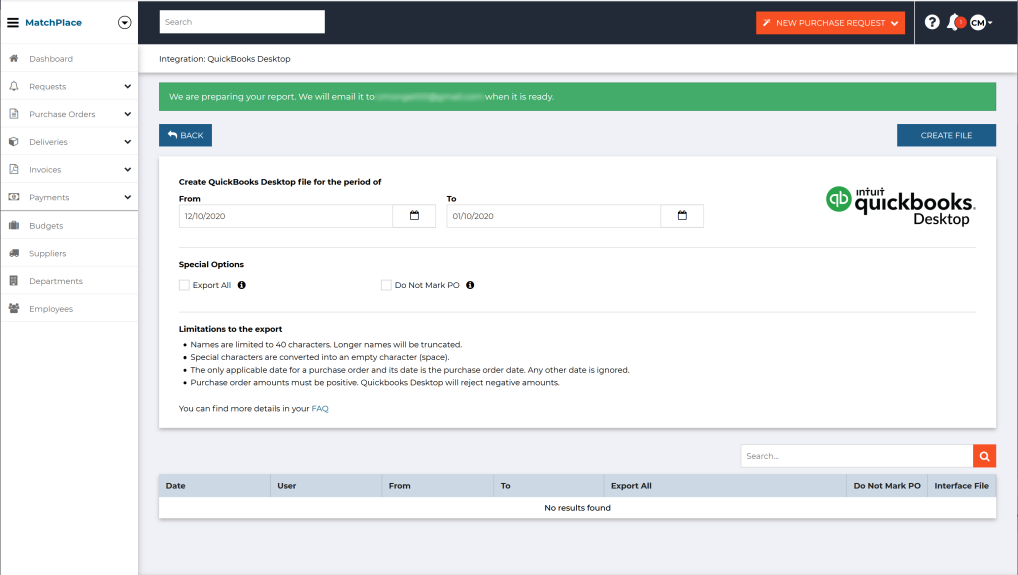This screenshot has width=1018, height=575.
Task: Click the Date column header
Action: [x=214, y=485]
